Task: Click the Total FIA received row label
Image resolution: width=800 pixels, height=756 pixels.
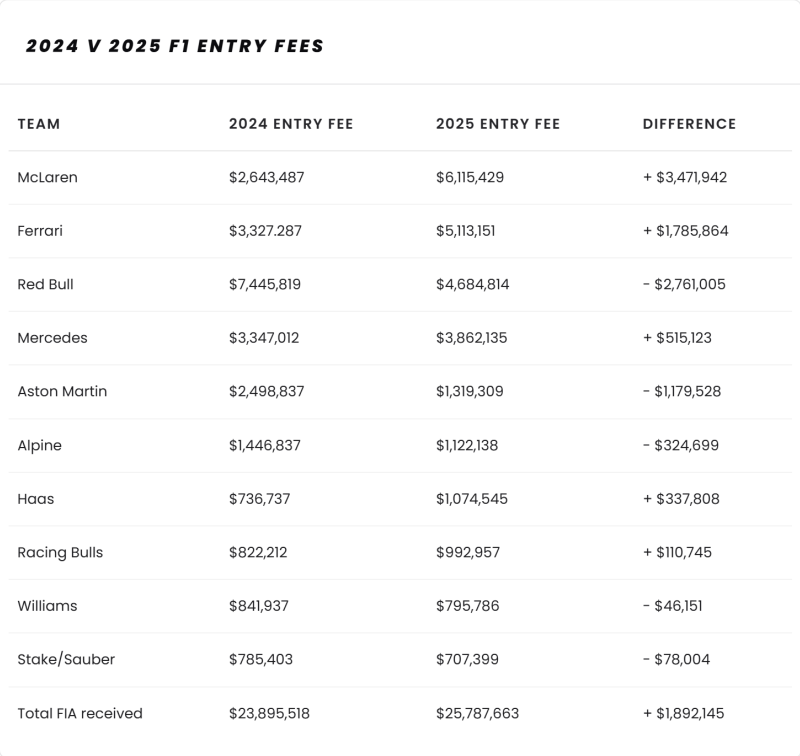Action: (x=80, y=713)
